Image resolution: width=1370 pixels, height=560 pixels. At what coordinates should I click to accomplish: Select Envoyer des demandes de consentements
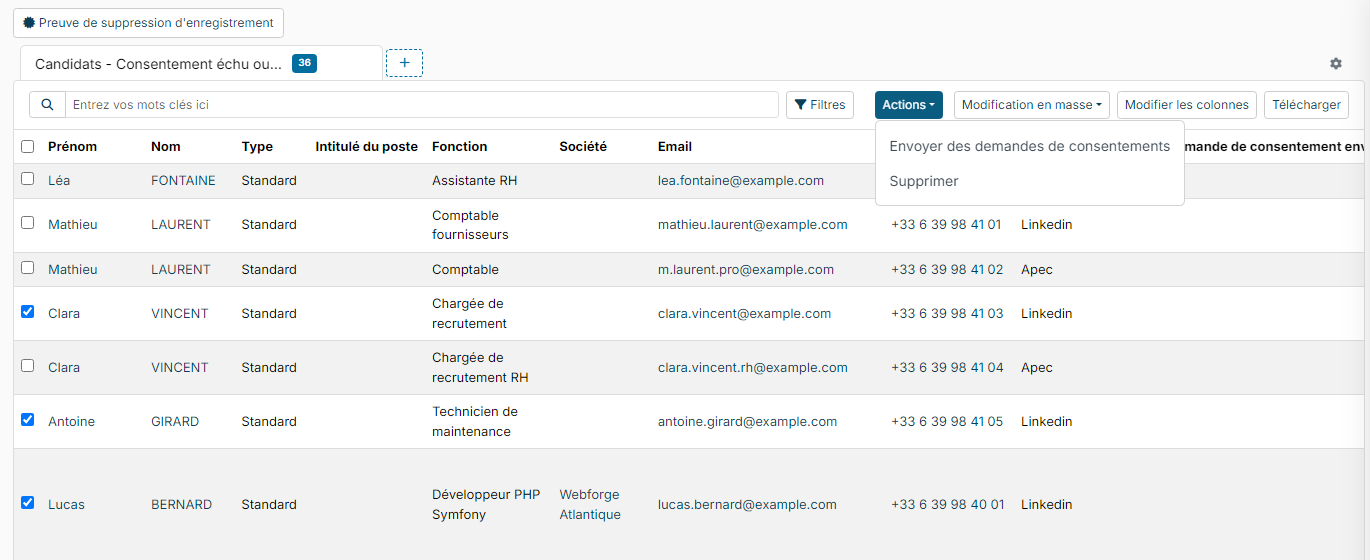1029,146
